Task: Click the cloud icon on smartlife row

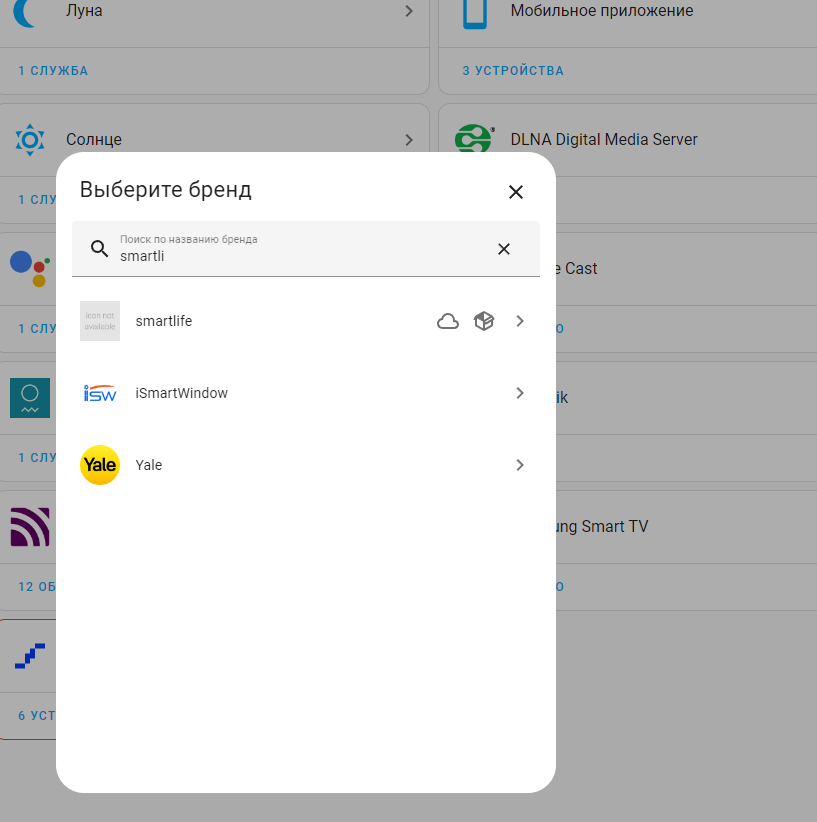Action: click(x=447, y=321)
